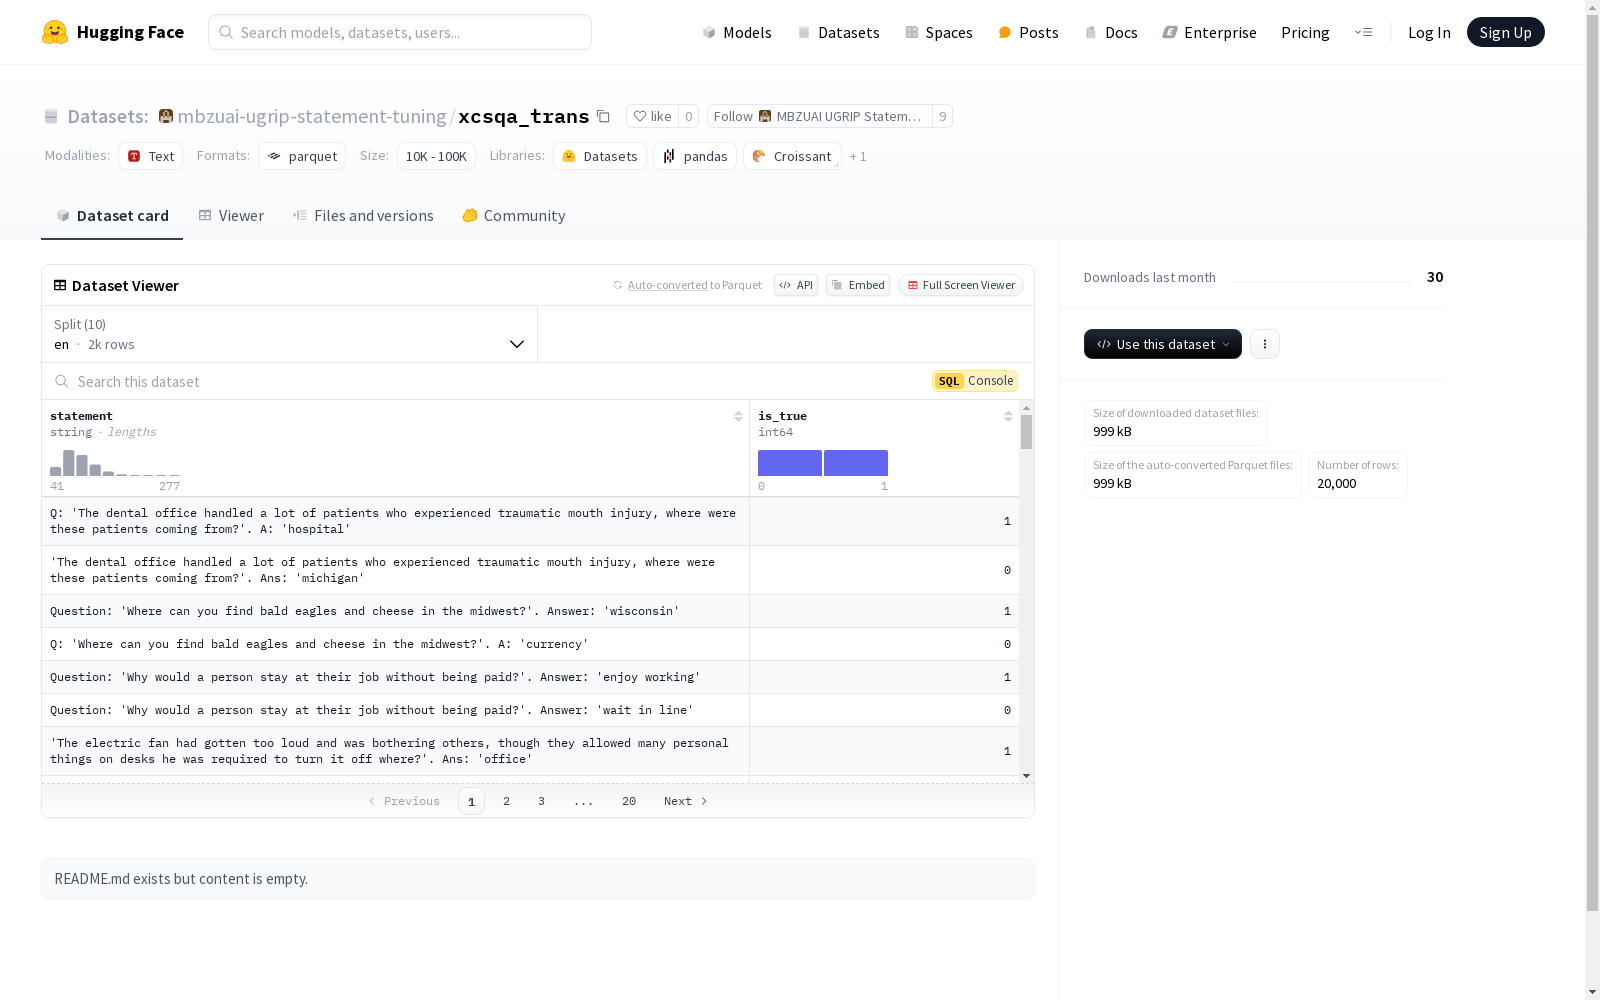Jump to page 20 of the dataset
The height and width of the screenshot is (1000, 1600).
[629, 801]
